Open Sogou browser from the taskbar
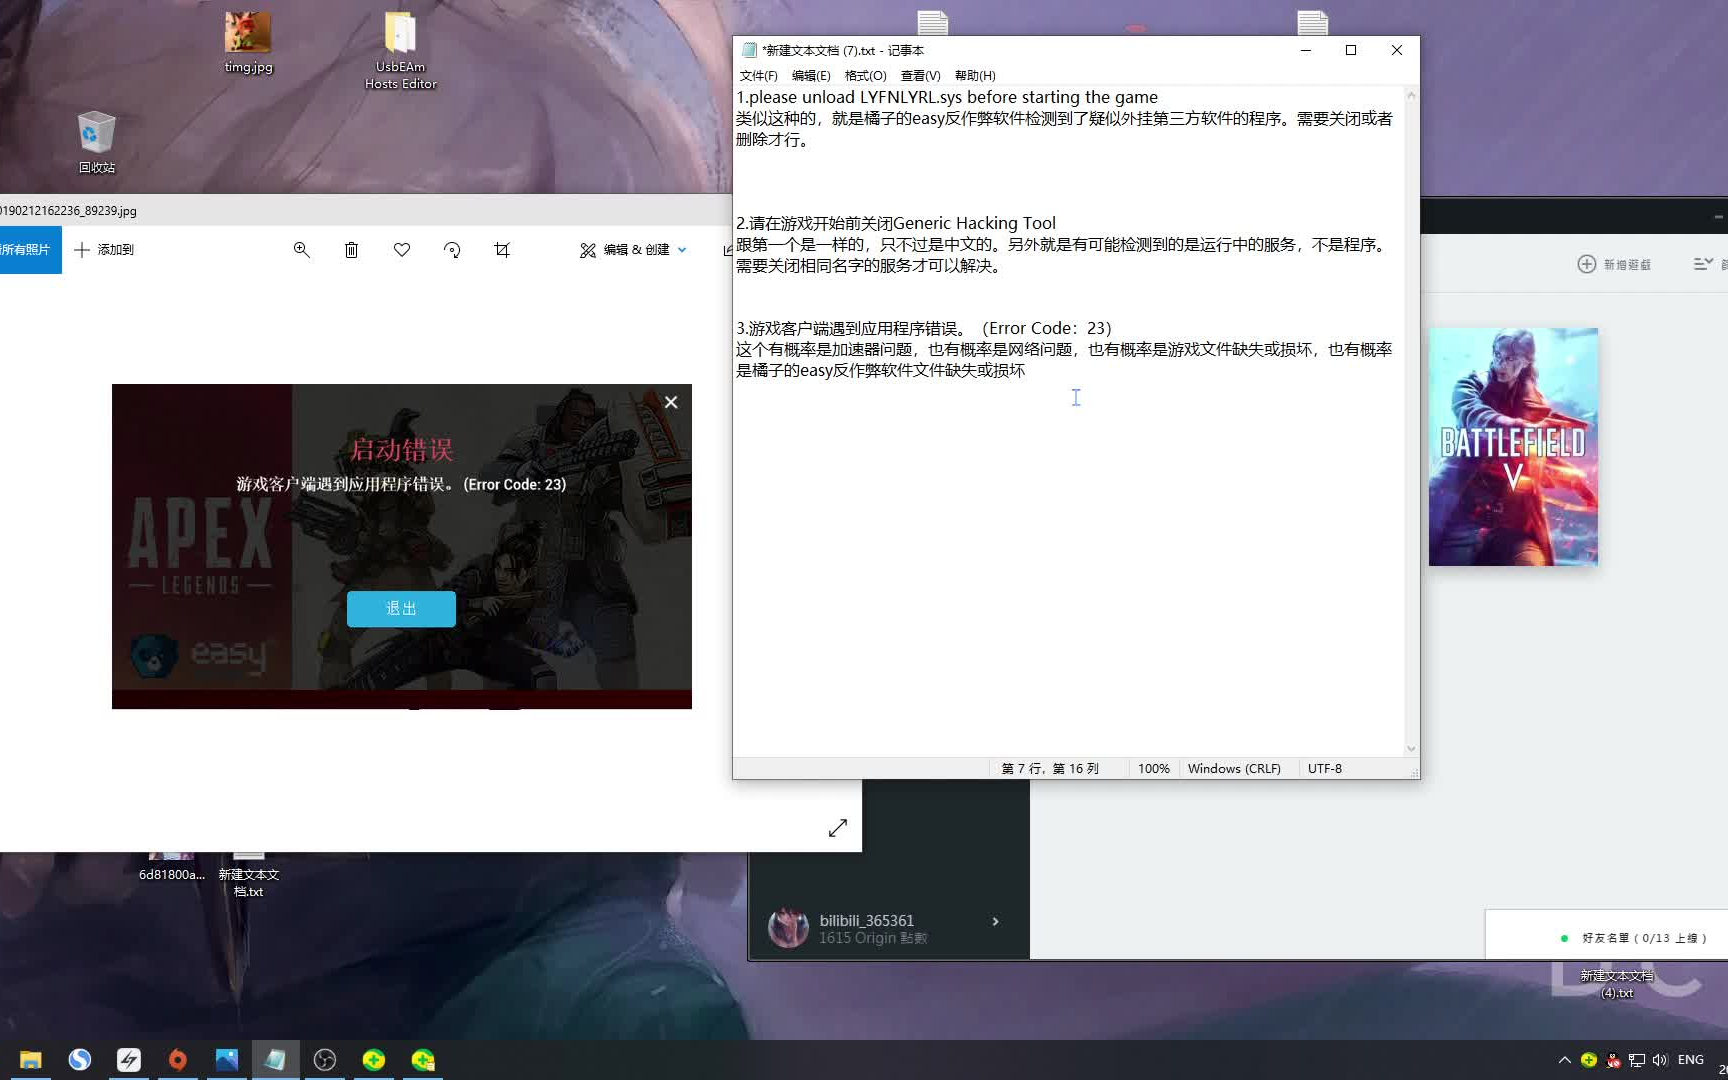Viewport: 1728px width, 1080px height. [x=80, y=1060]
